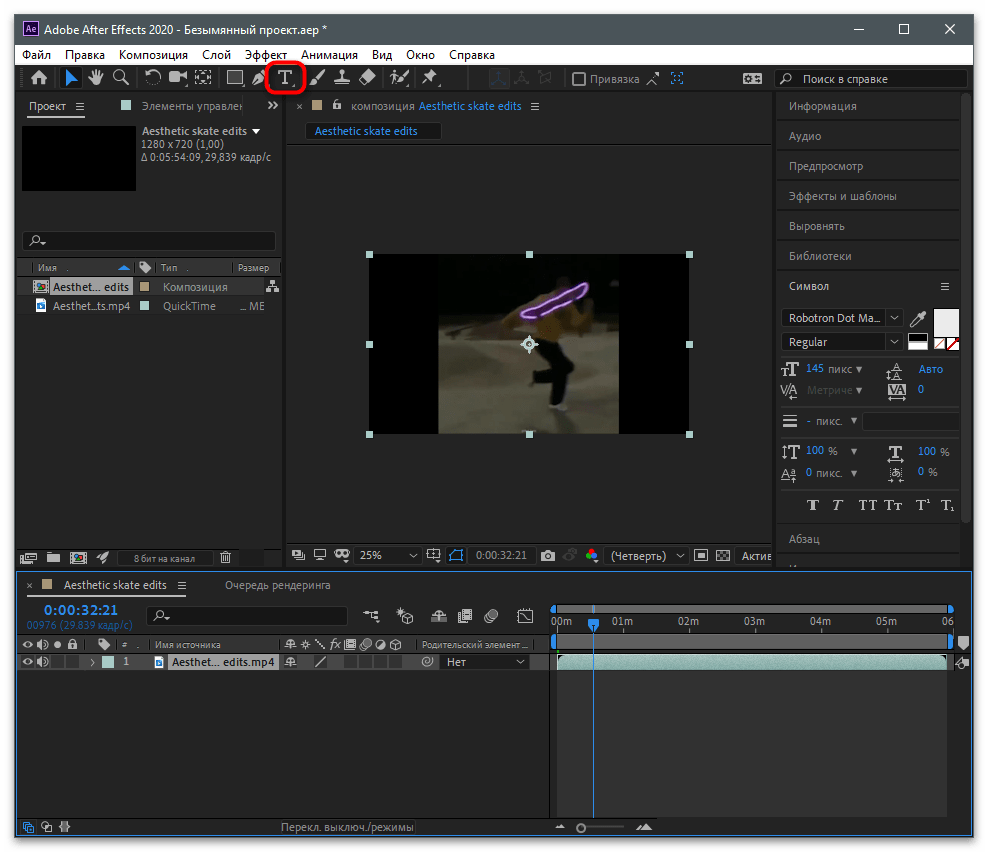
Task: Delete selected project item with trash icon
Action: pos(226,557)
